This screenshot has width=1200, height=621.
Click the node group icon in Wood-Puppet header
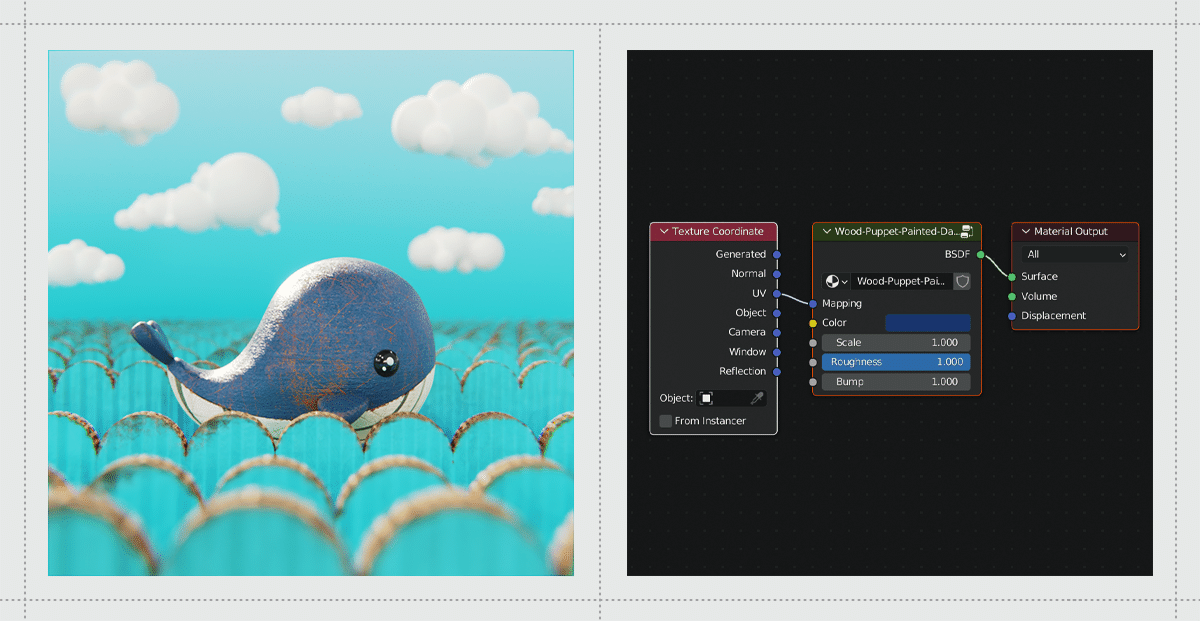966,232
